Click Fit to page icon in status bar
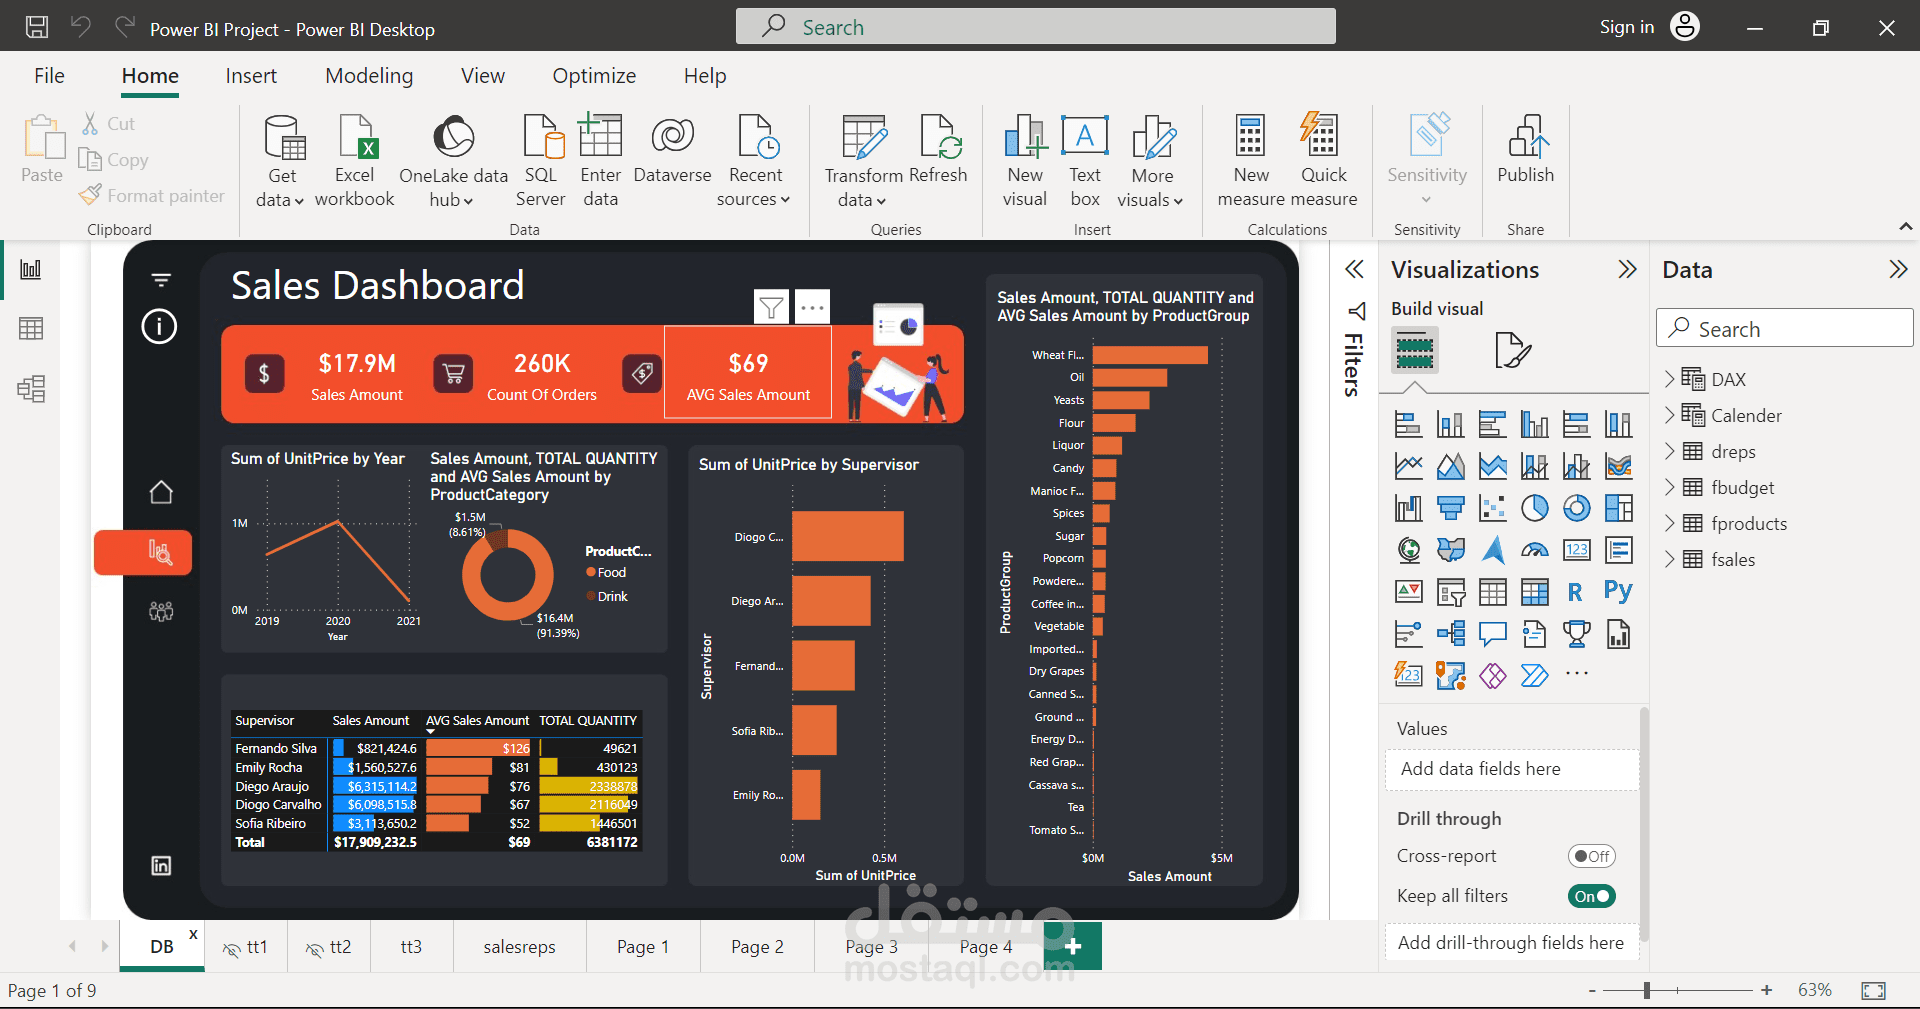 (1873, 990)
